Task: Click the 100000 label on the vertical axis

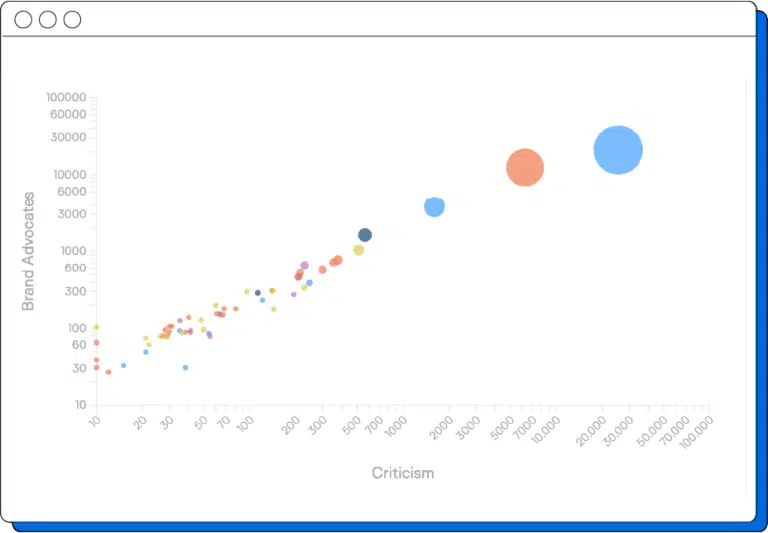Action: [66, 98]
